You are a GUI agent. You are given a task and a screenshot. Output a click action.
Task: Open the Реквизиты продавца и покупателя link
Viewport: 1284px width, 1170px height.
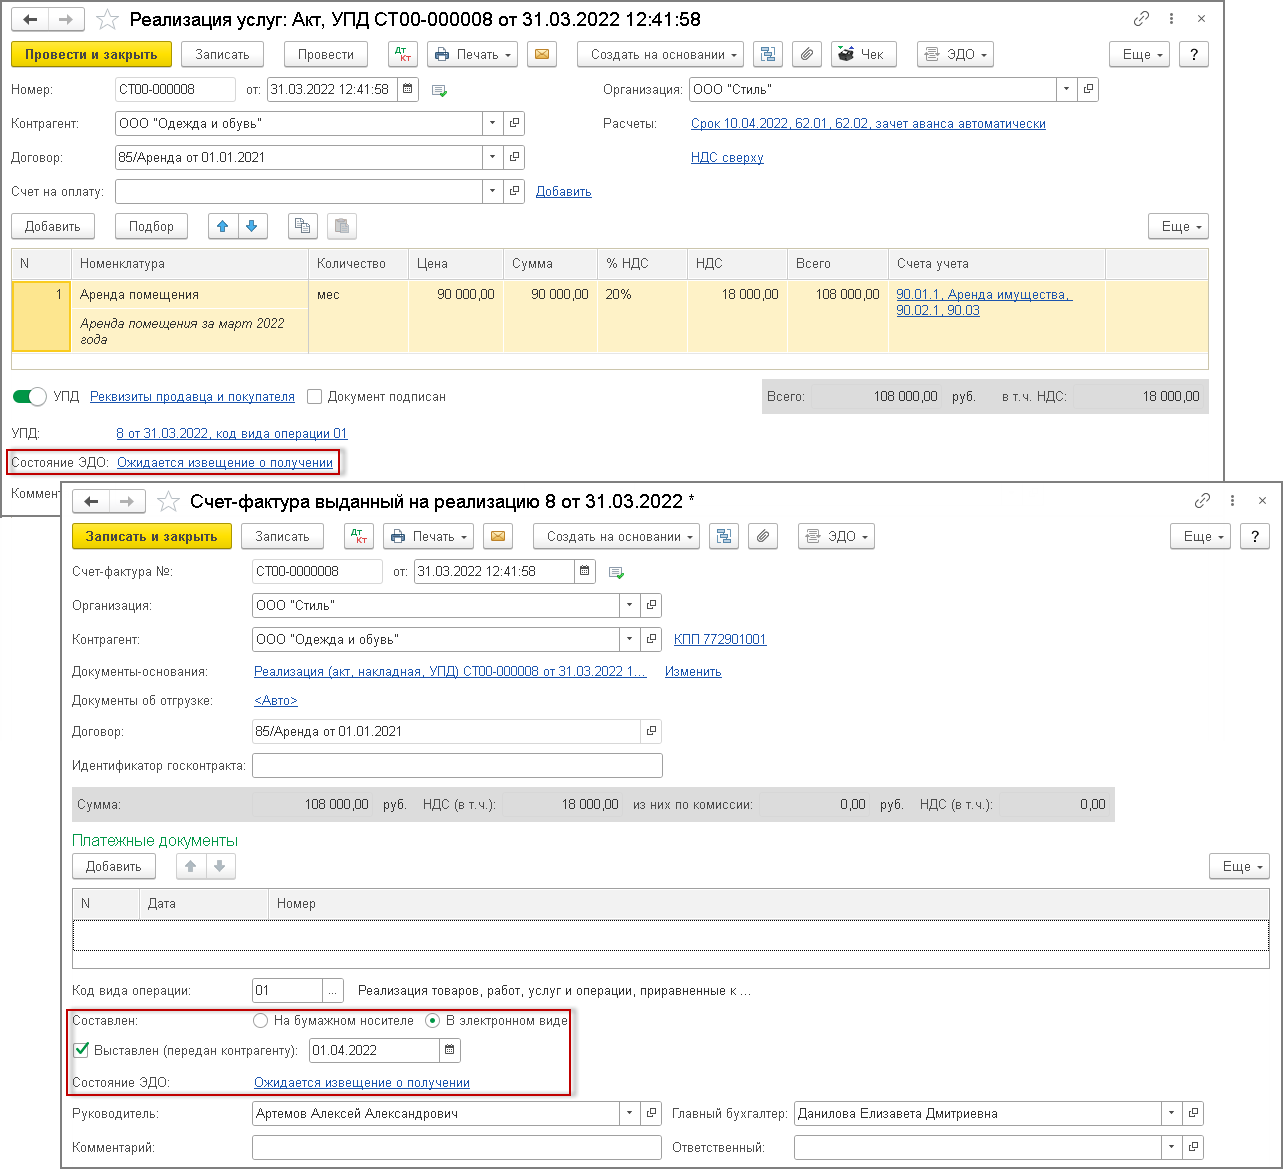pos(192,397)
